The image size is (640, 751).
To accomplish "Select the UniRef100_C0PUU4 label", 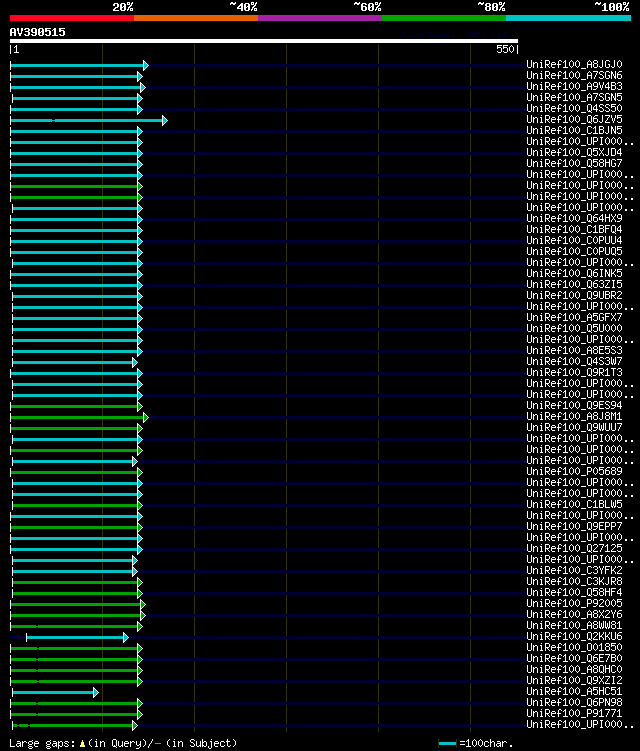I will pos(574,240).
